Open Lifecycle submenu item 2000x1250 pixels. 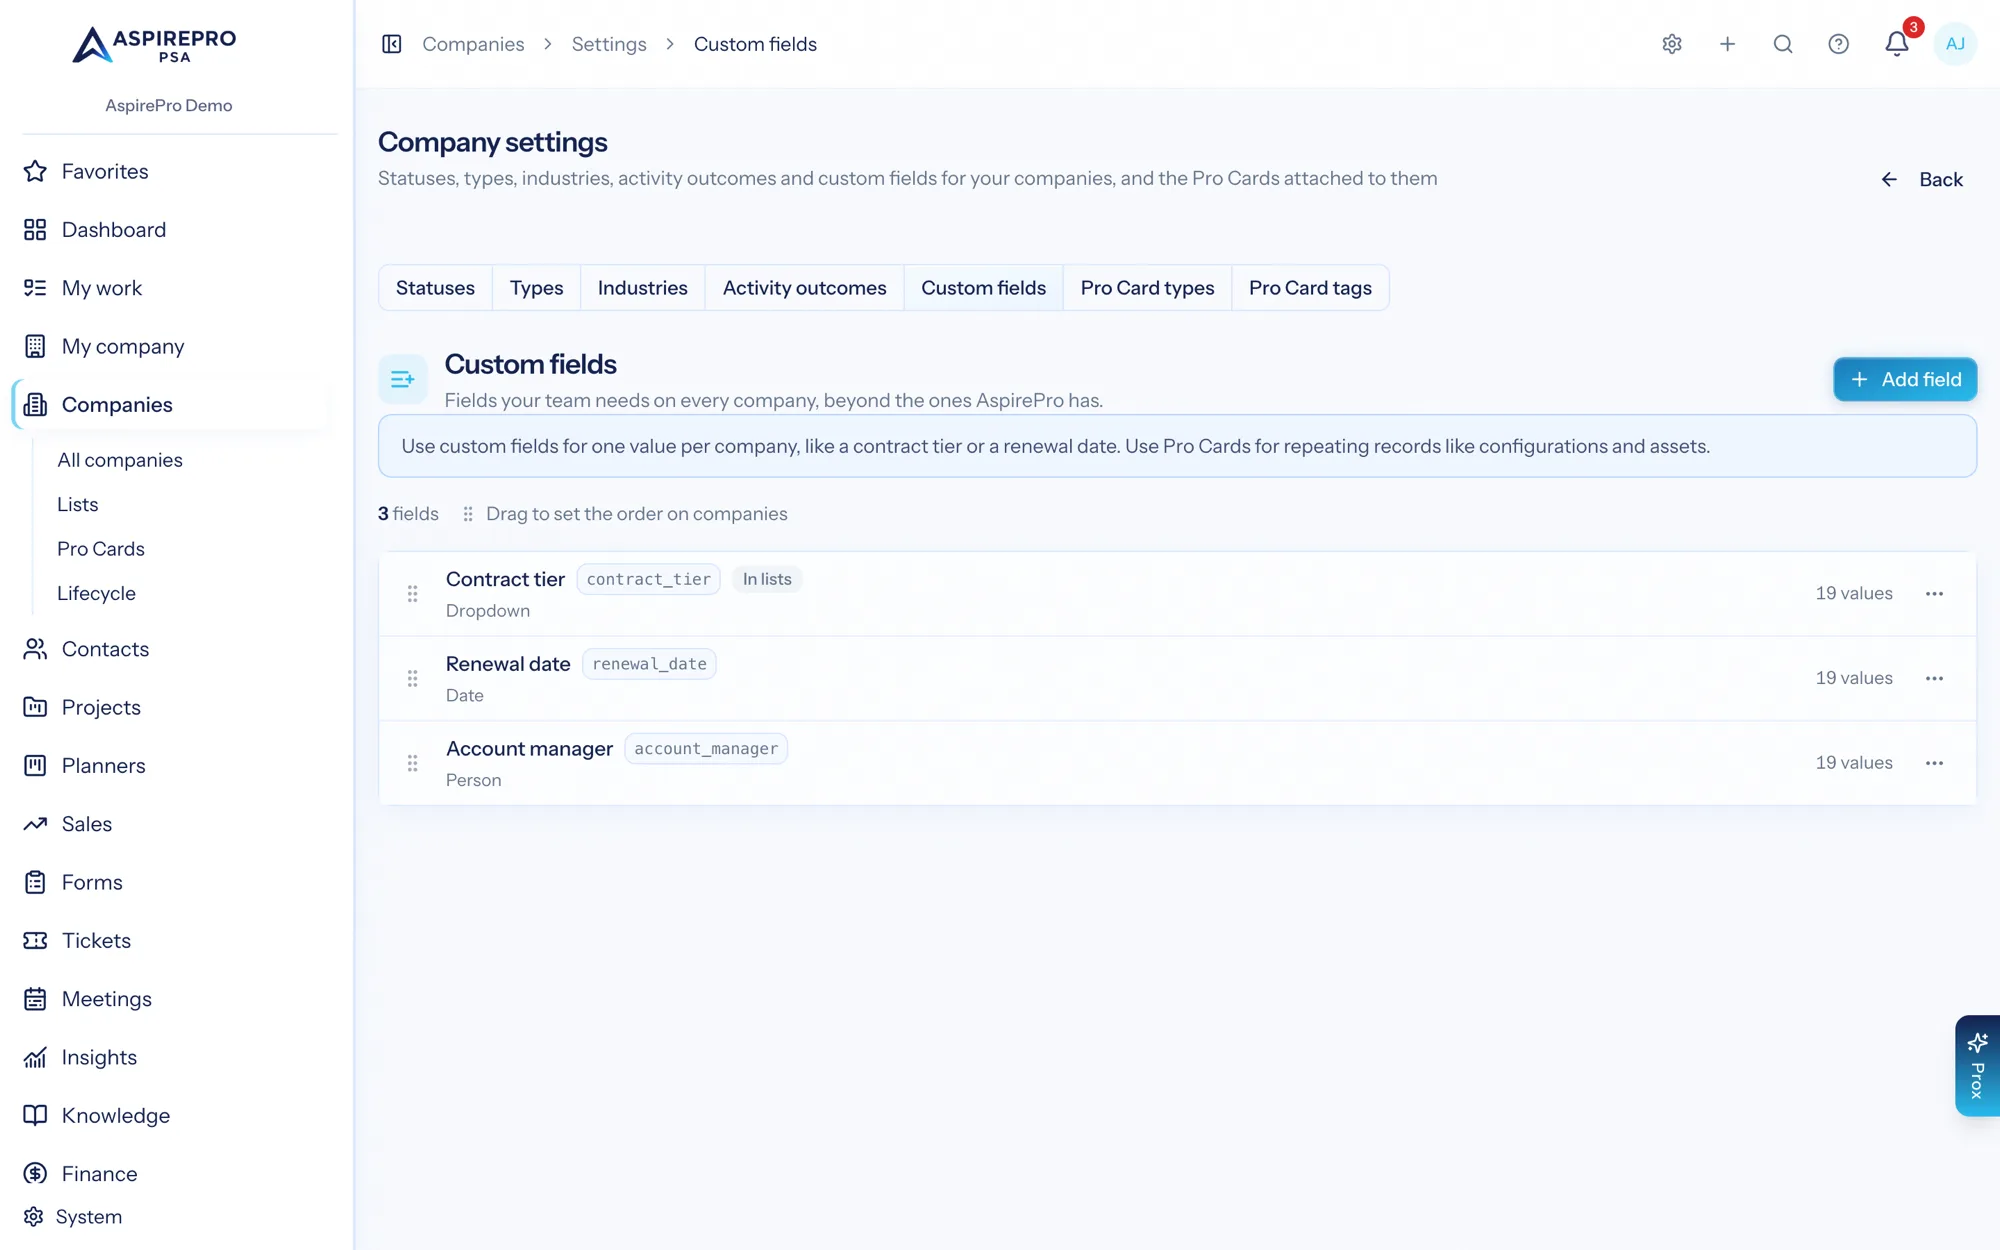(x=96, y=594)
